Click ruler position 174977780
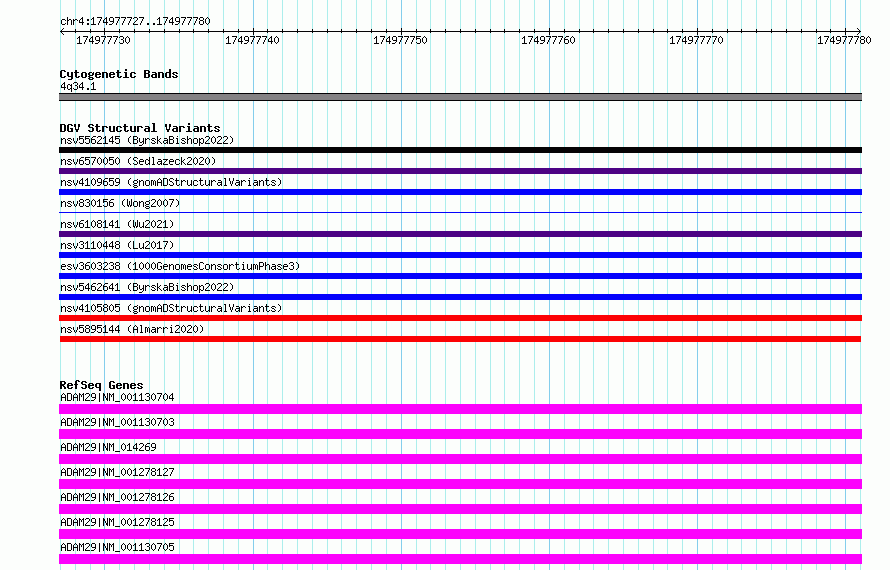890x570 pixels. [x=844, y=40]
